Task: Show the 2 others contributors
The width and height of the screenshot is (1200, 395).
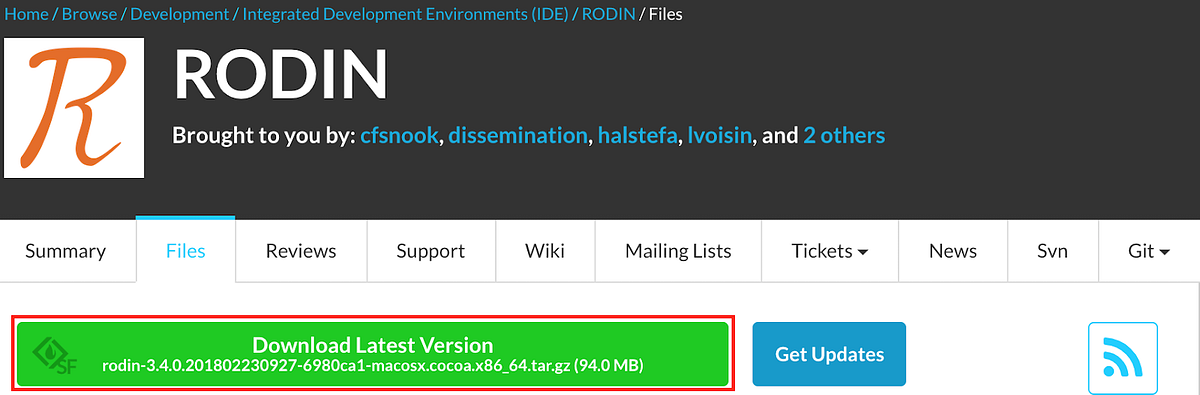Action: click(x=844, y=135)
